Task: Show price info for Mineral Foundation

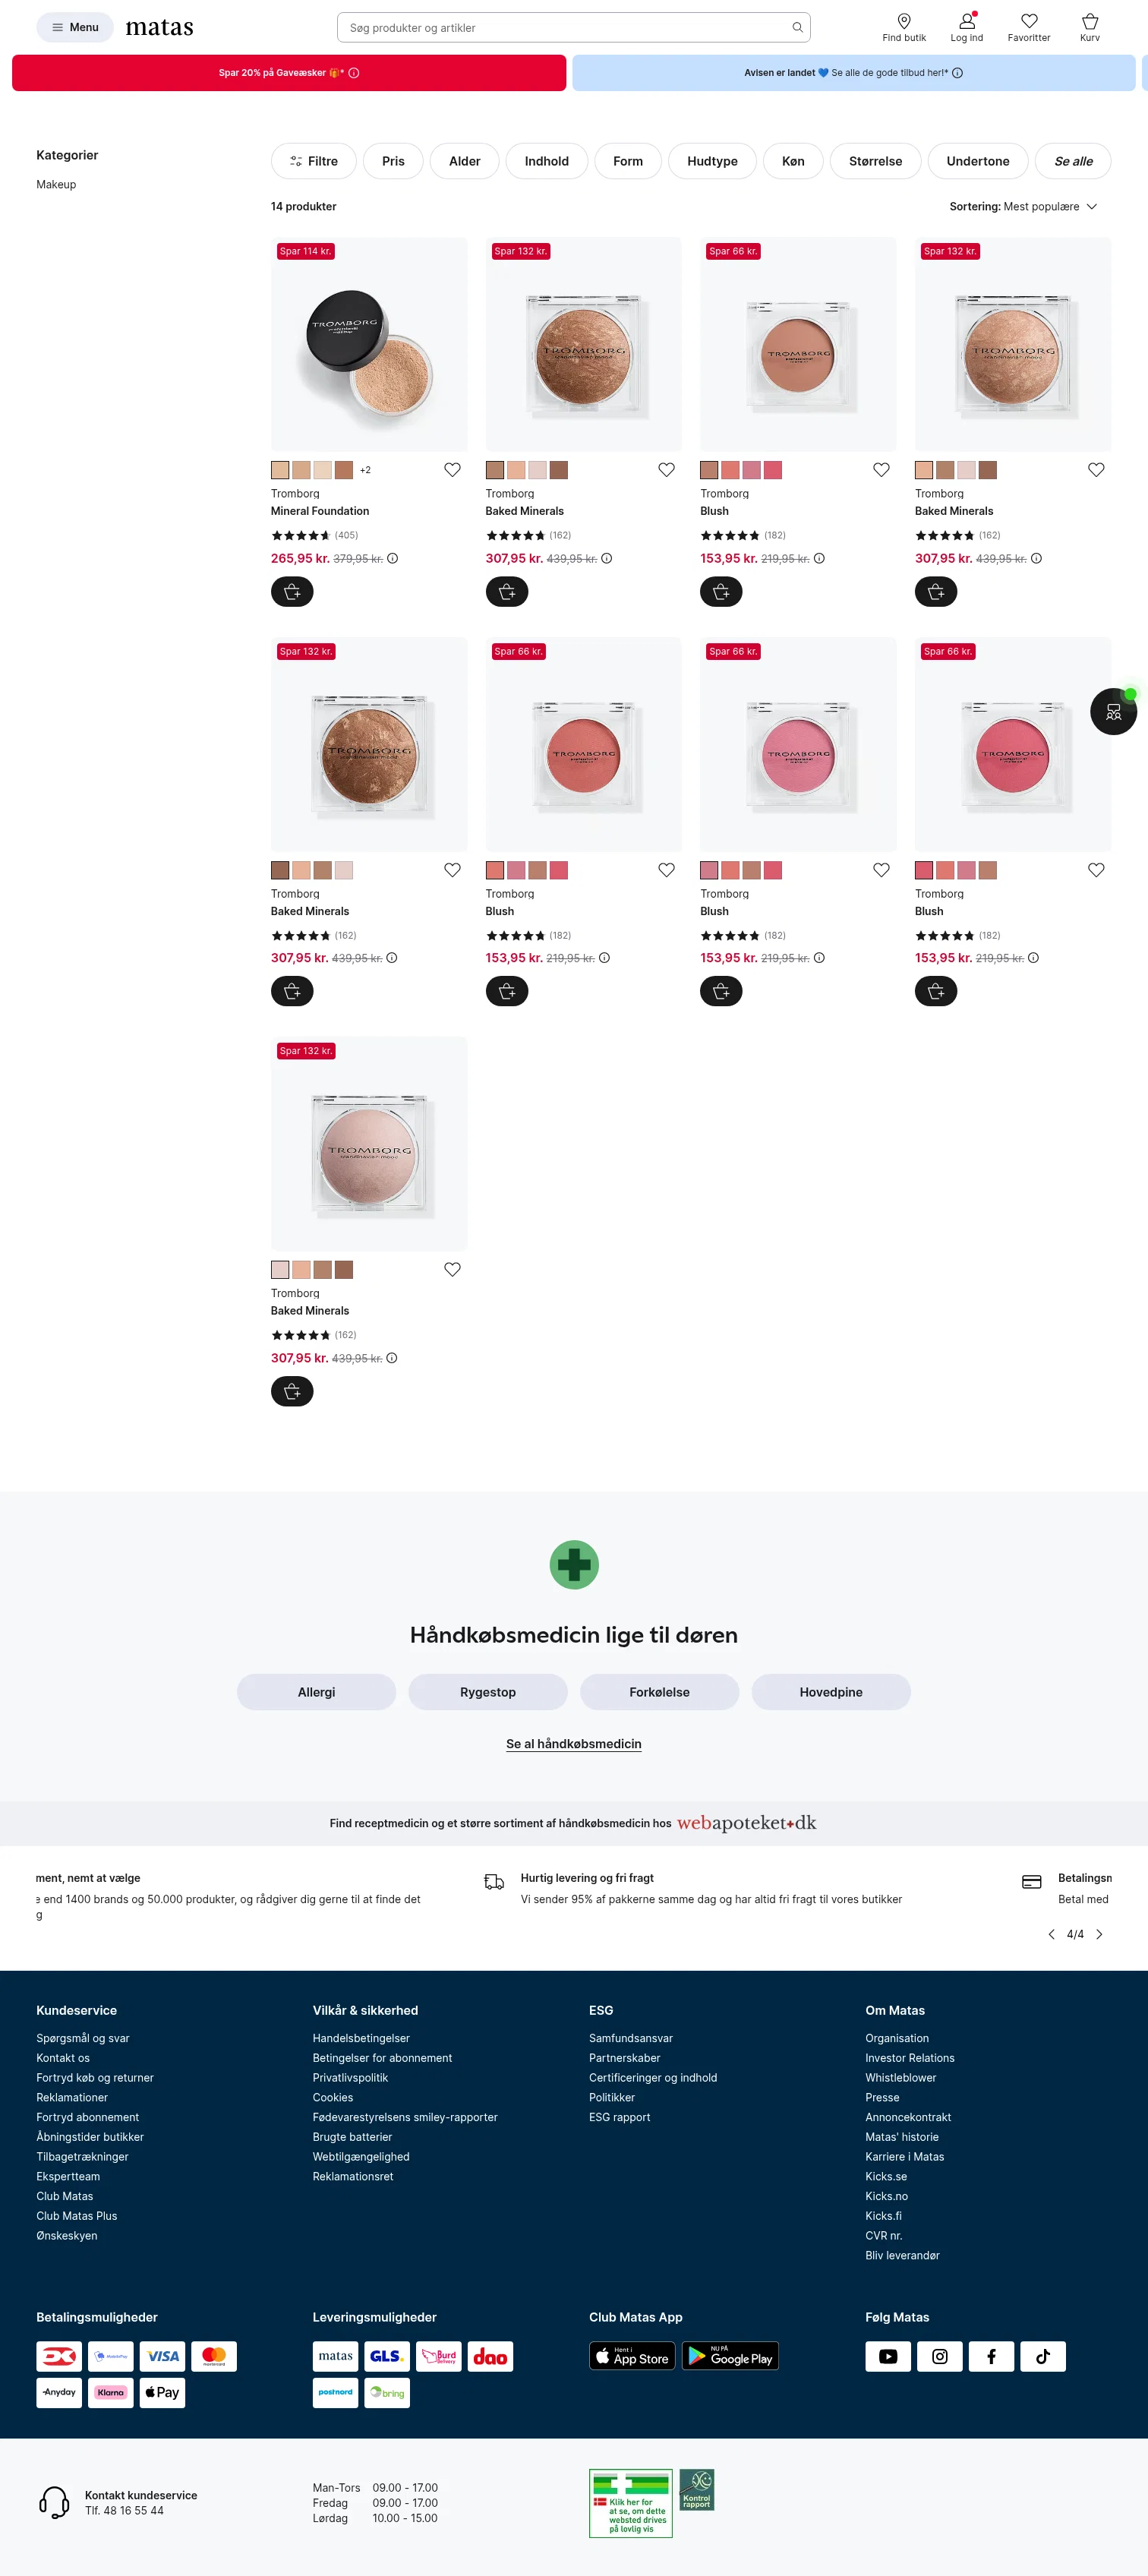Action: (392, 559)
